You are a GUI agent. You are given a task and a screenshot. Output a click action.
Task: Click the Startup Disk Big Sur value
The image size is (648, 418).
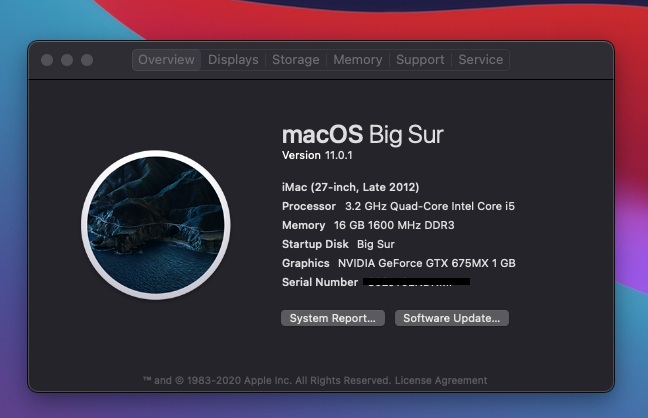tap(376, 244)
